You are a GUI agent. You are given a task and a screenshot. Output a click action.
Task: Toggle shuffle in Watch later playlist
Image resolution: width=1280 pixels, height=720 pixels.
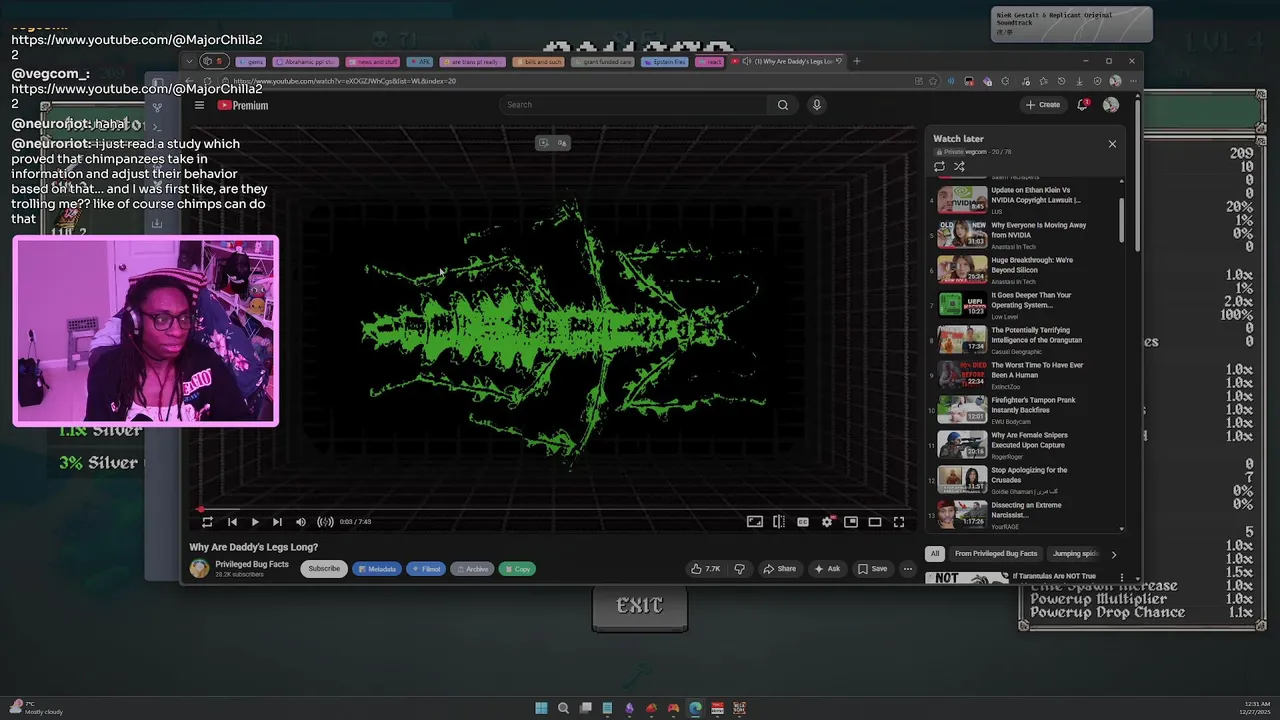click(x=959, y=167)
